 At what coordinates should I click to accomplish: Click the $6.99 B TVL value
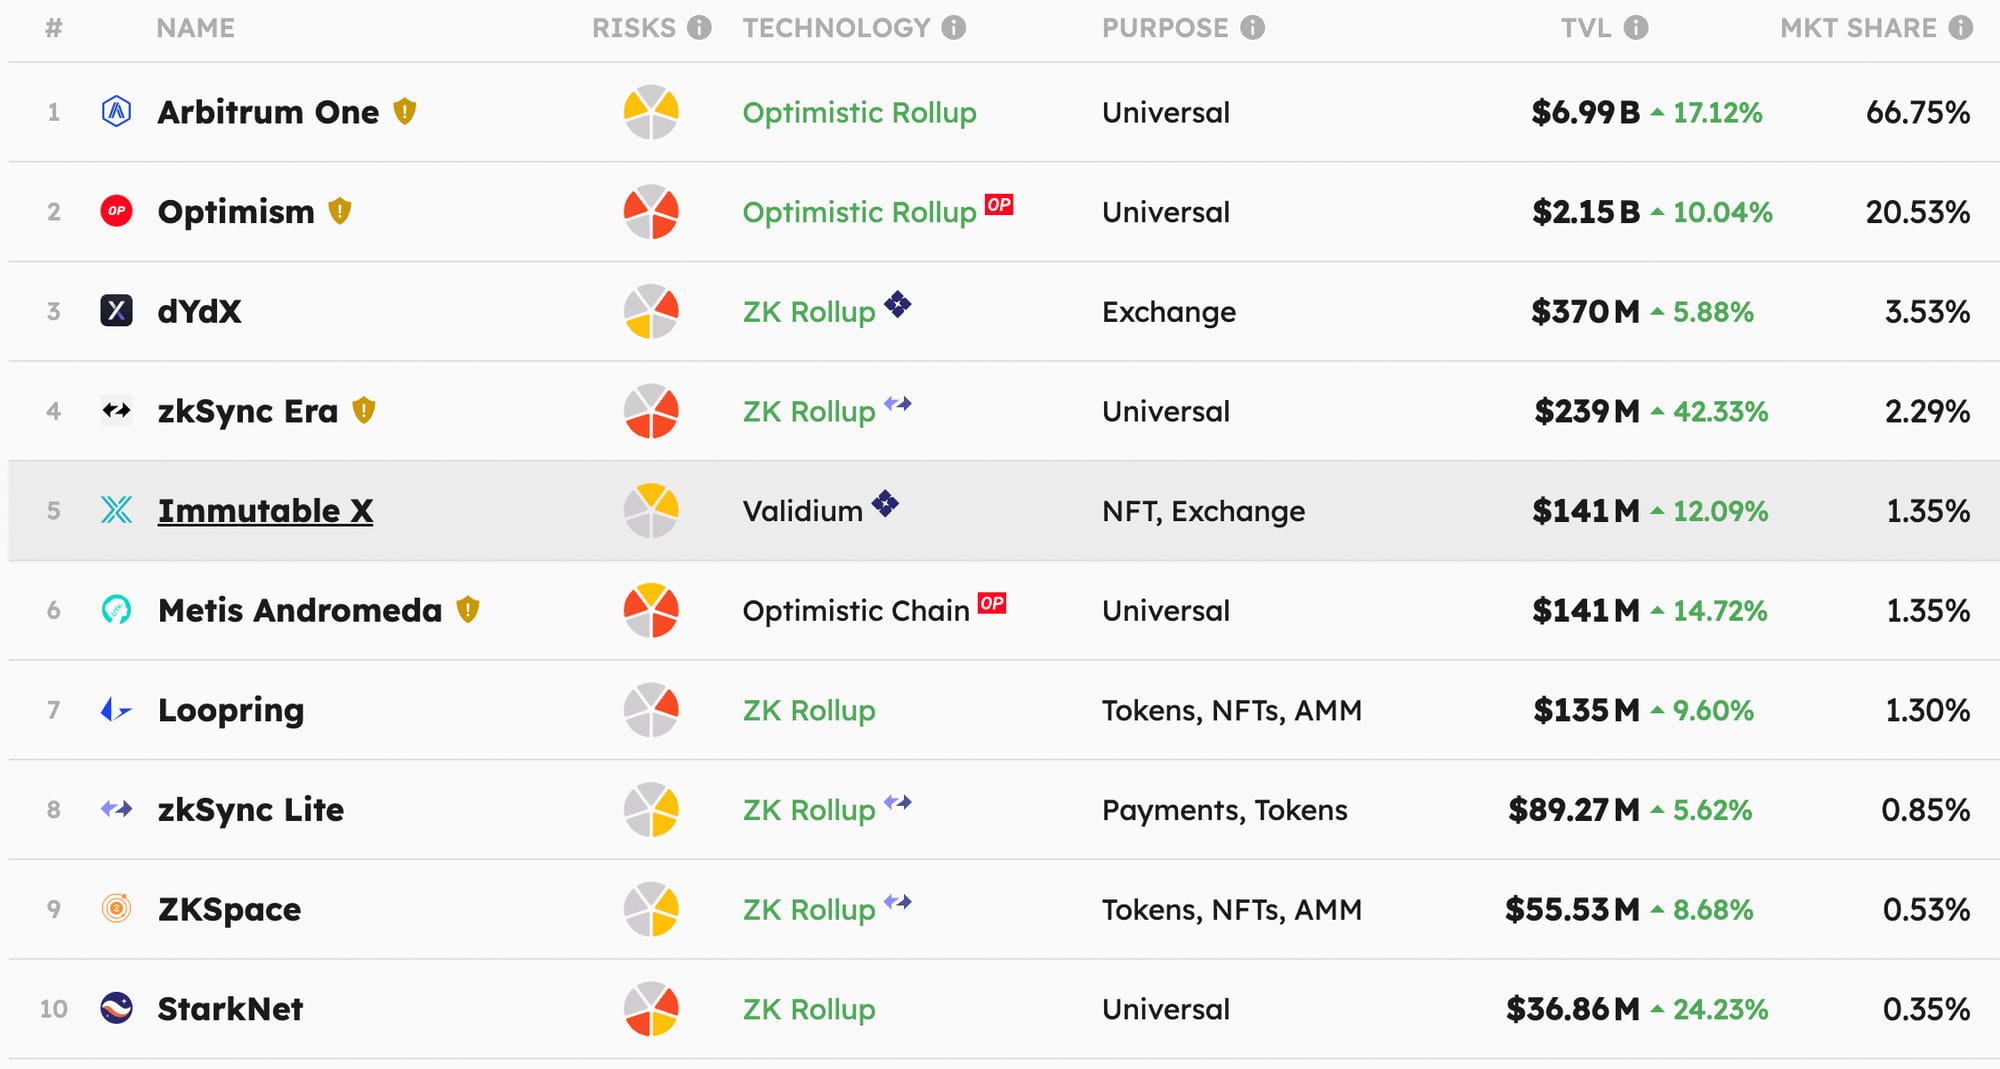point(1586,112)
